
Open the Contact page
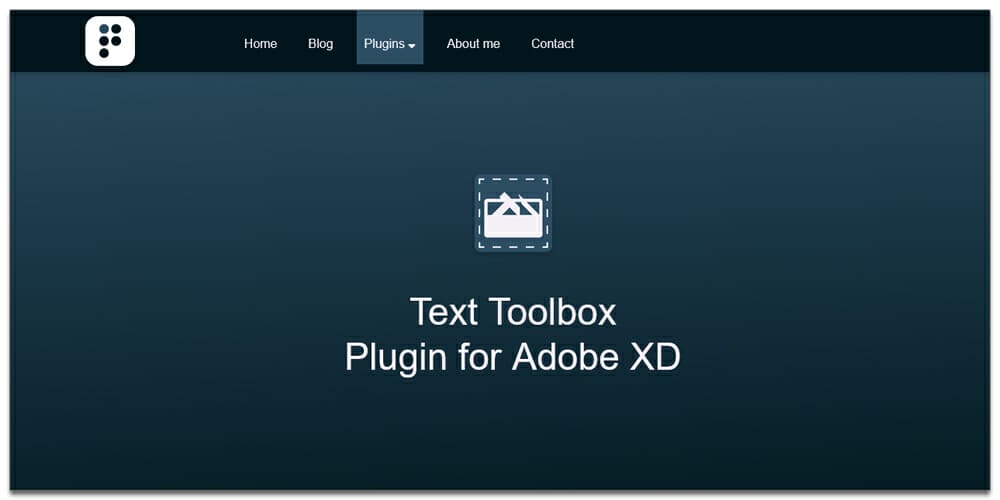point(553,44)
